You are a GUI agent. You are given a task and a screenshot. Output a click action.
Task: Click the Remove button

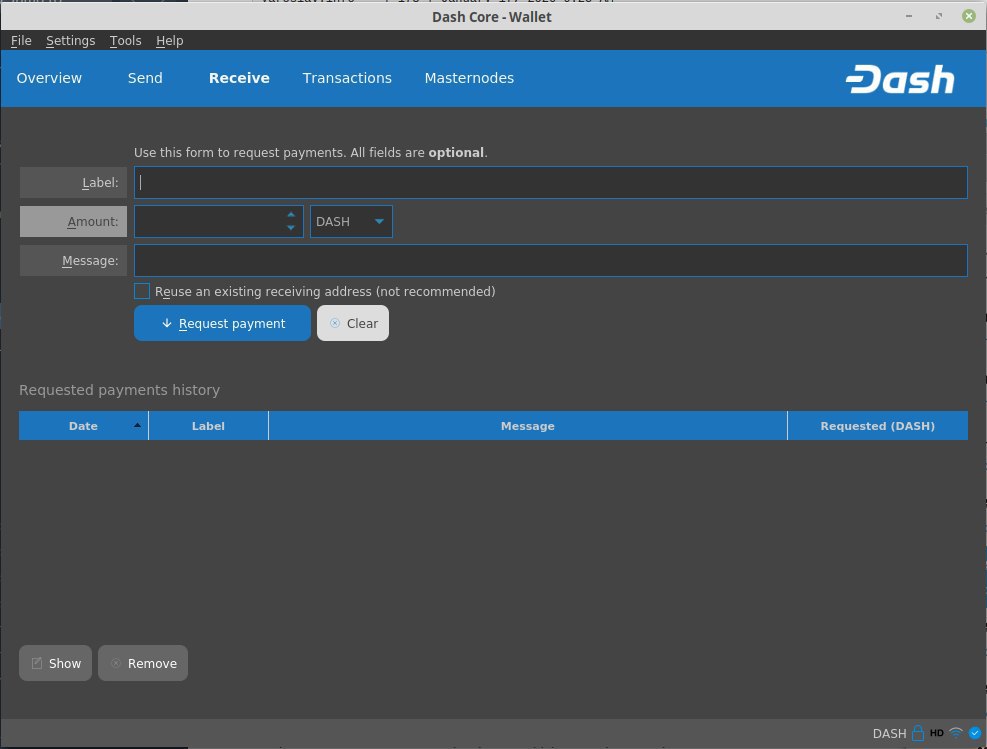click(143, 663)
